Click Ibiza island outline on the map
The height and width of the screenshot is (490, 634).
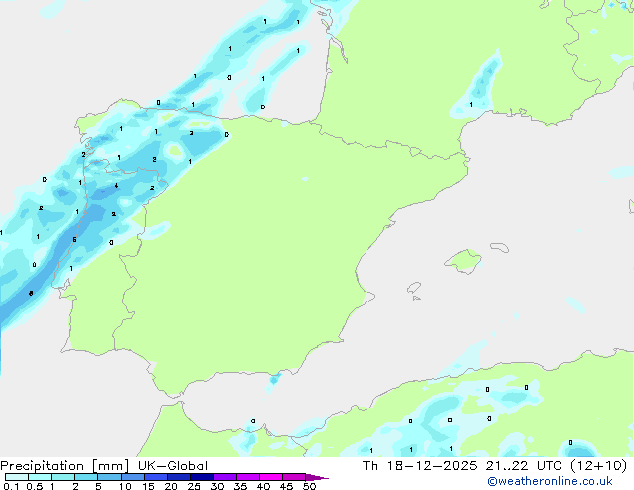[414, 288]
